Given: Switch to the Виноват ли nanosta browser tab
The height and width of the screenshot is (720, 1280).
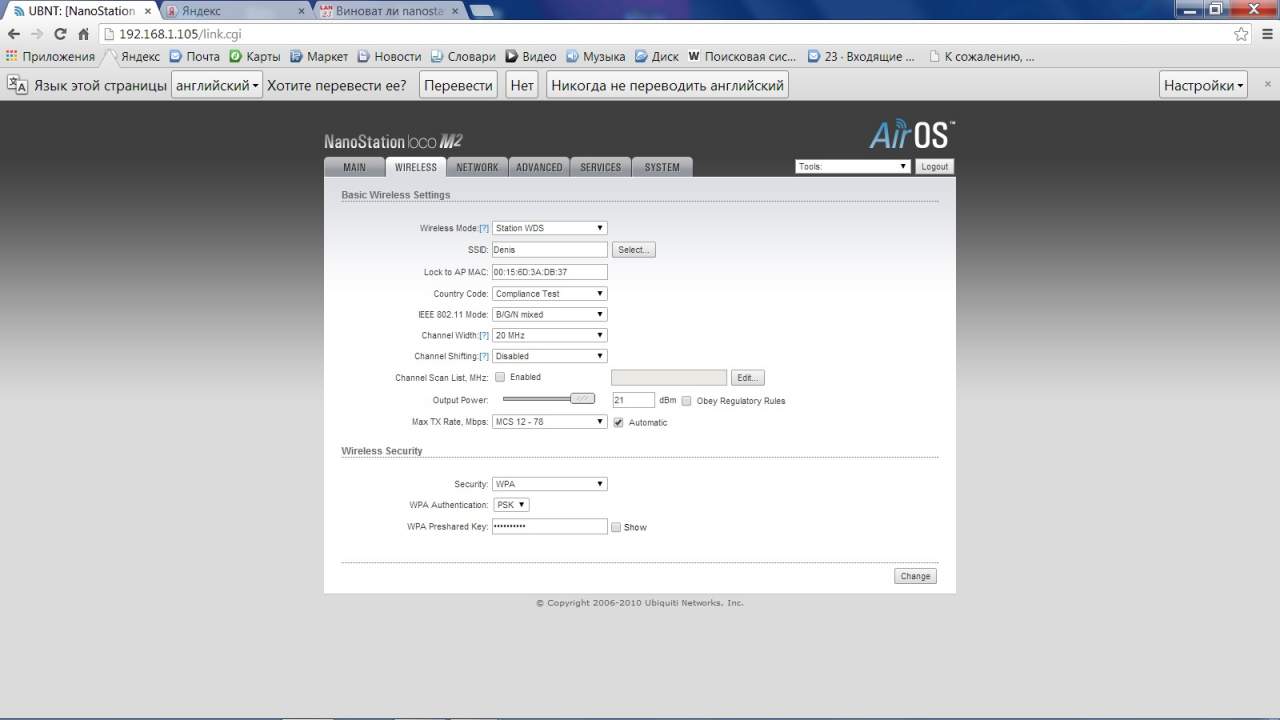Looking at the screenshot, I should [390, 11].
